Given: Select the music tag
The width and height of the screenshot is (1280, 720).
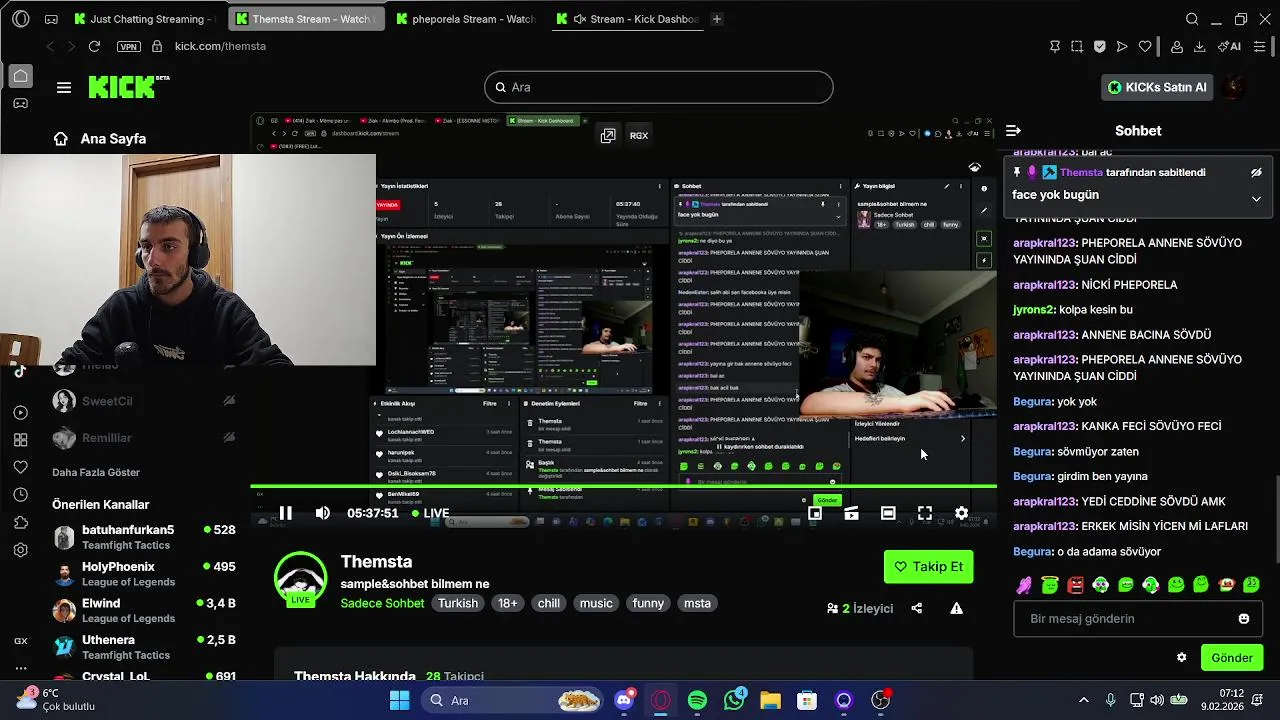Looking at the screenshot, I should [x=596, y=603].
